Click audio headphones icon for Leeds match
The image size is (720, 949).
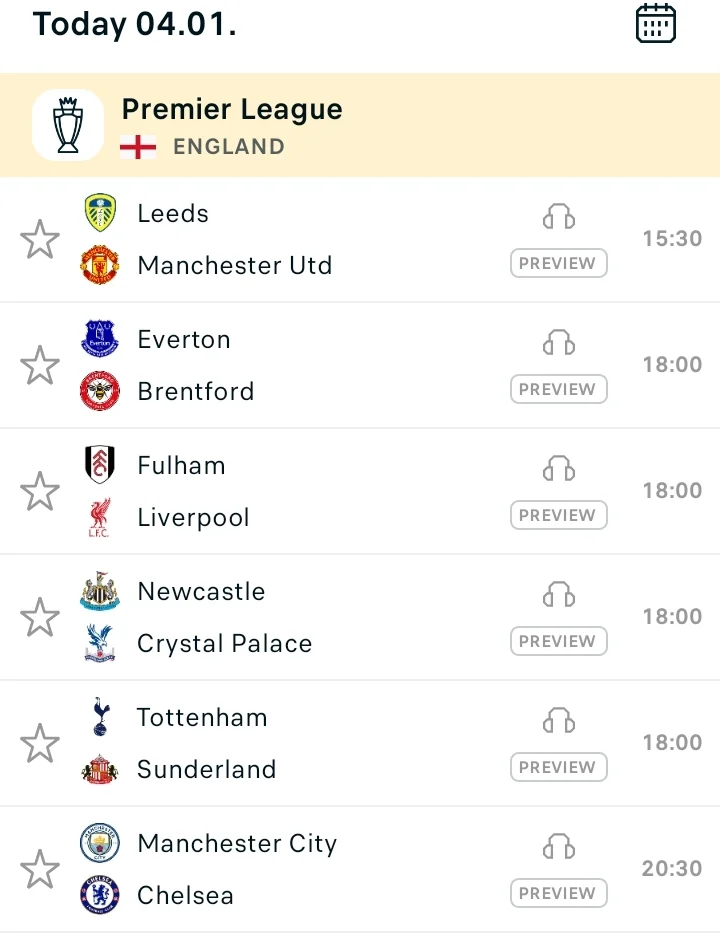pos(559,217)
